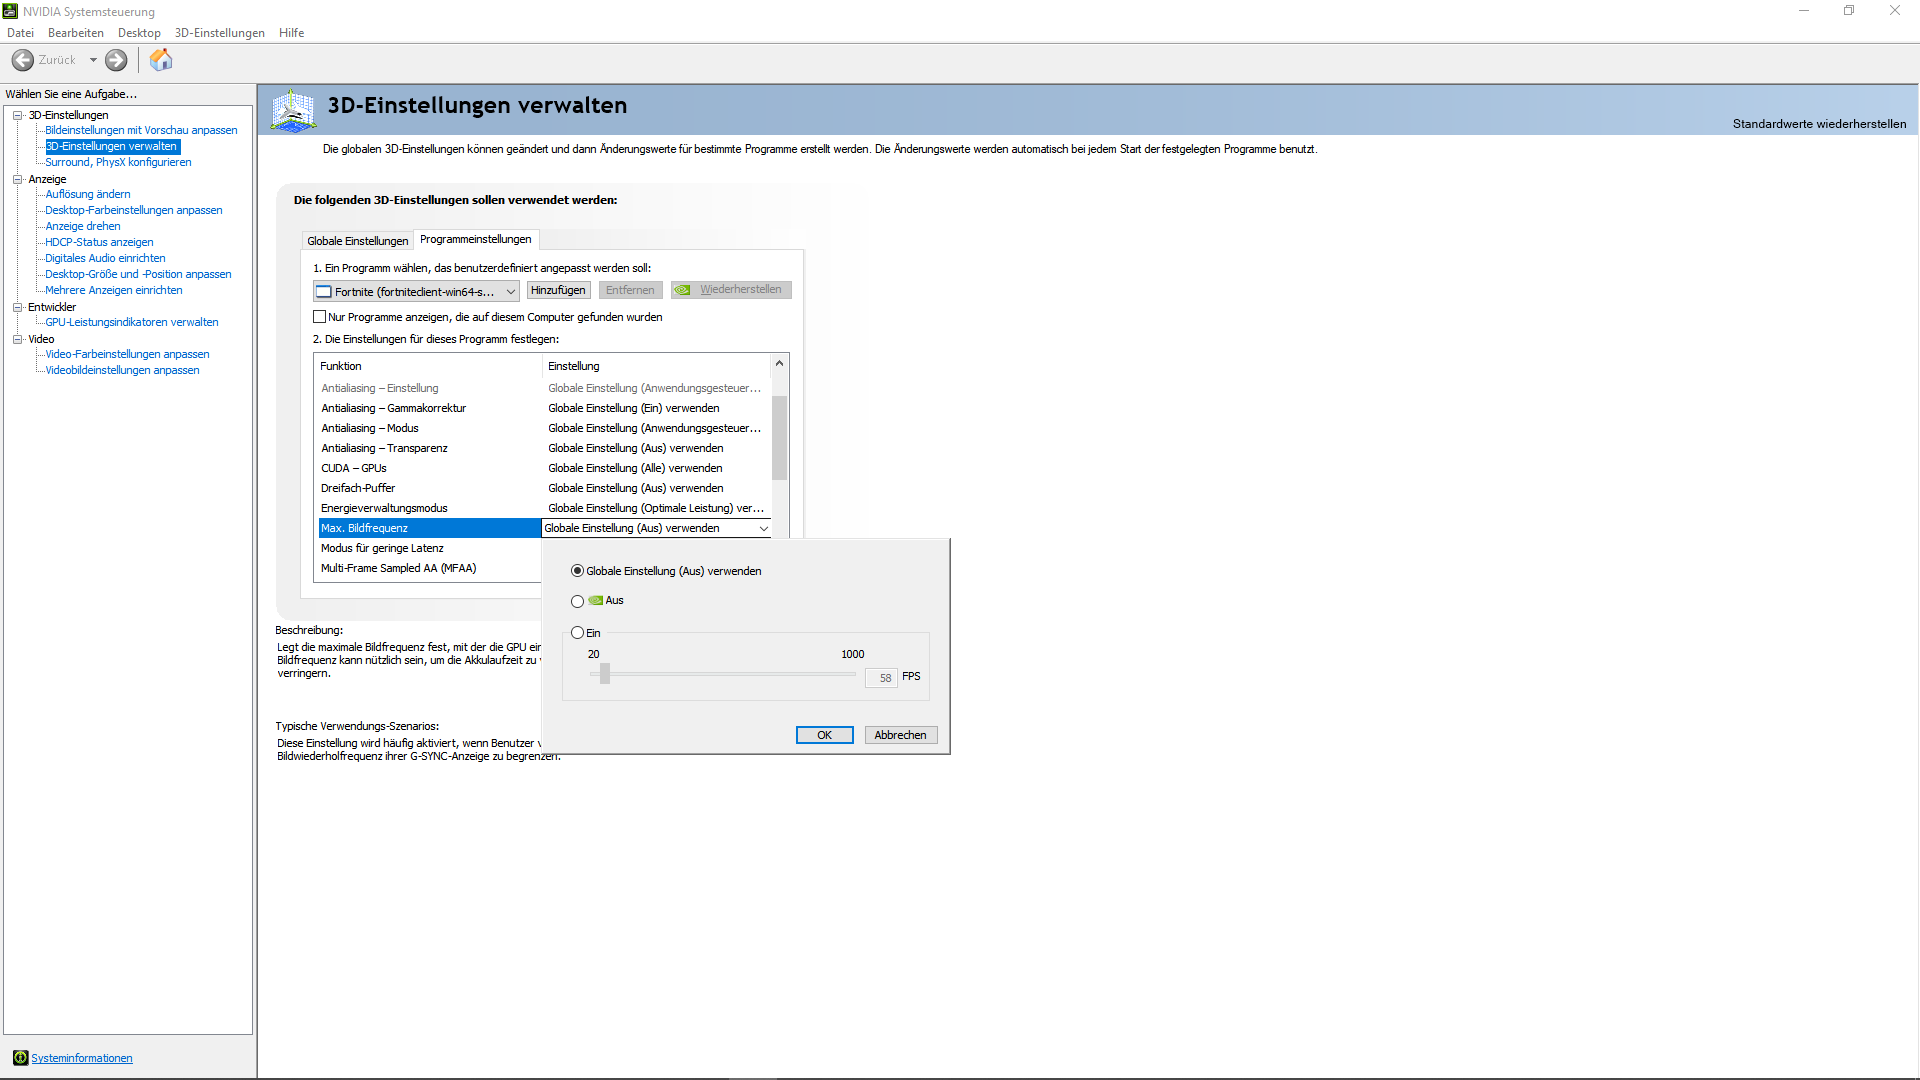
Task: Click the NVIDIA logo next to Aus option
Action: point(596,601)
